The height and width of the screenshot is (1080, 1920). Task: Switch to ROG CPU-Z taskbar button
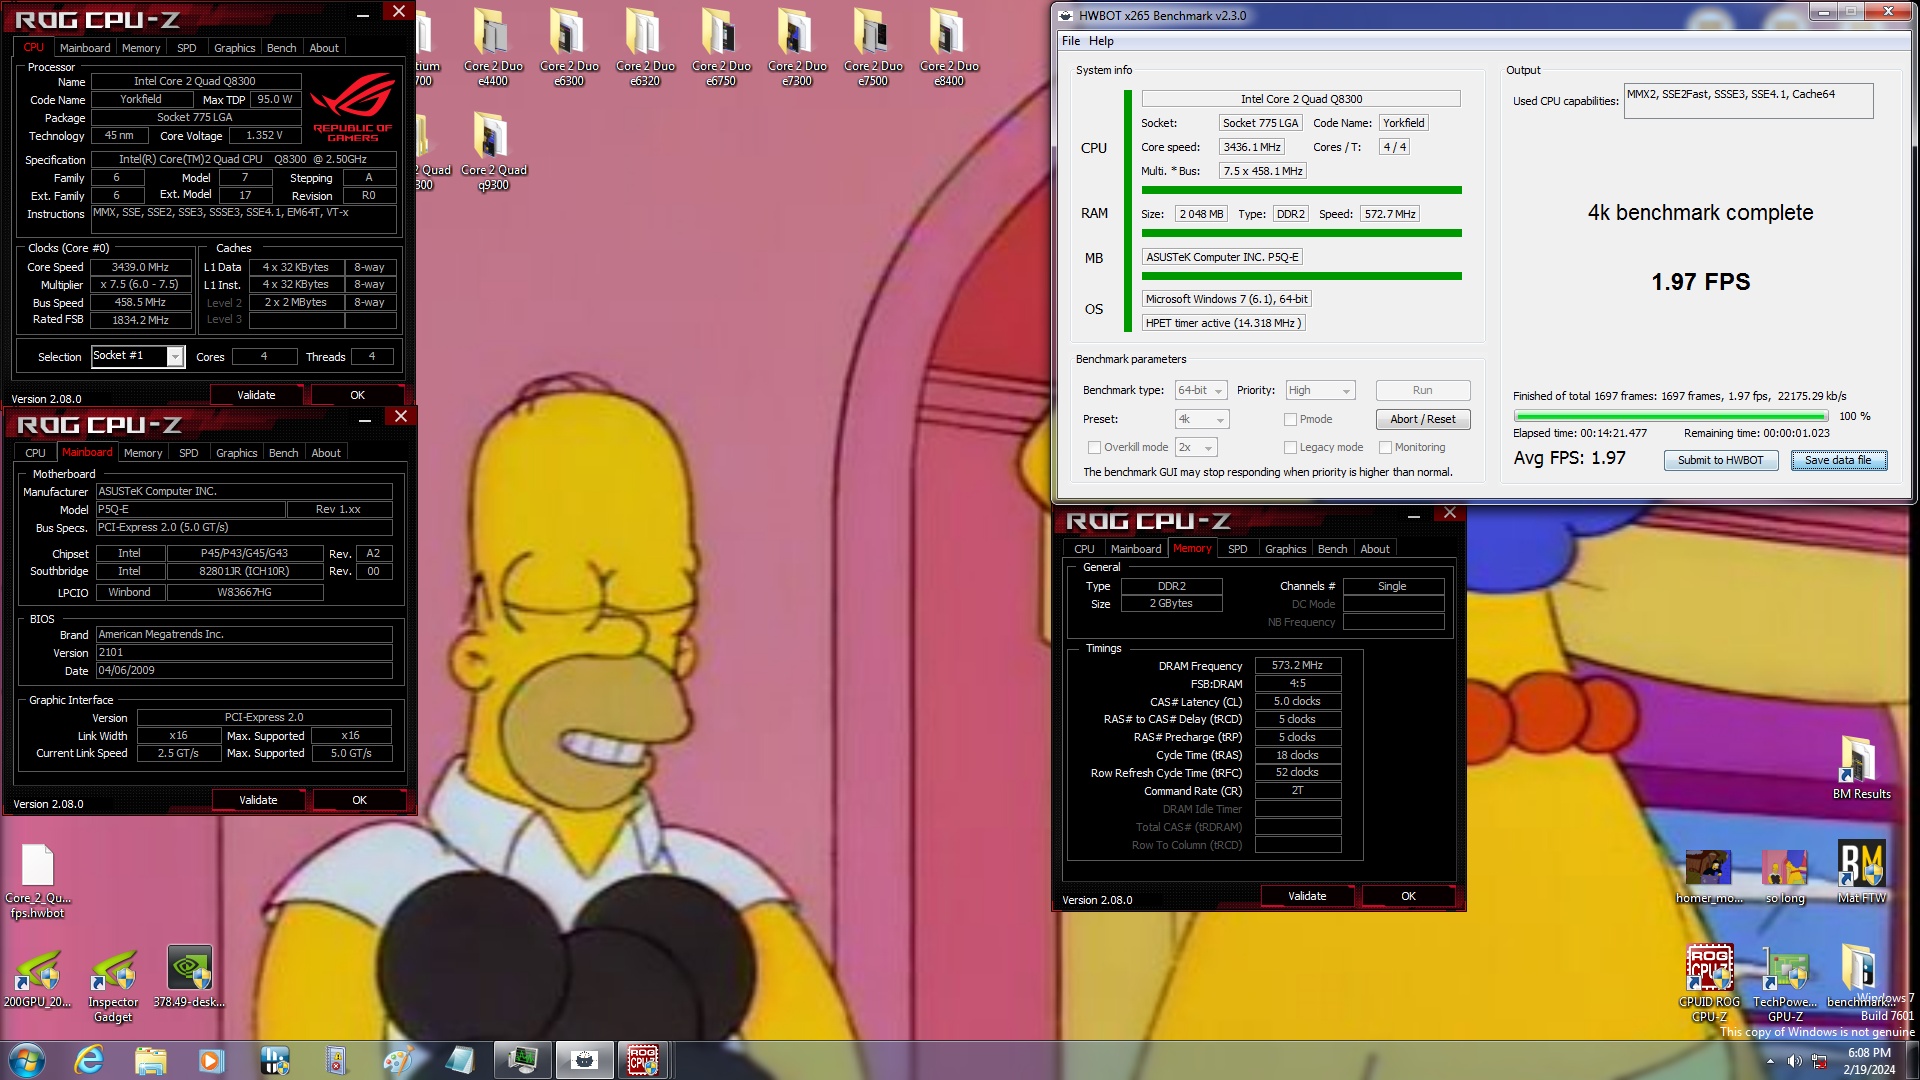pos(643,1060)
